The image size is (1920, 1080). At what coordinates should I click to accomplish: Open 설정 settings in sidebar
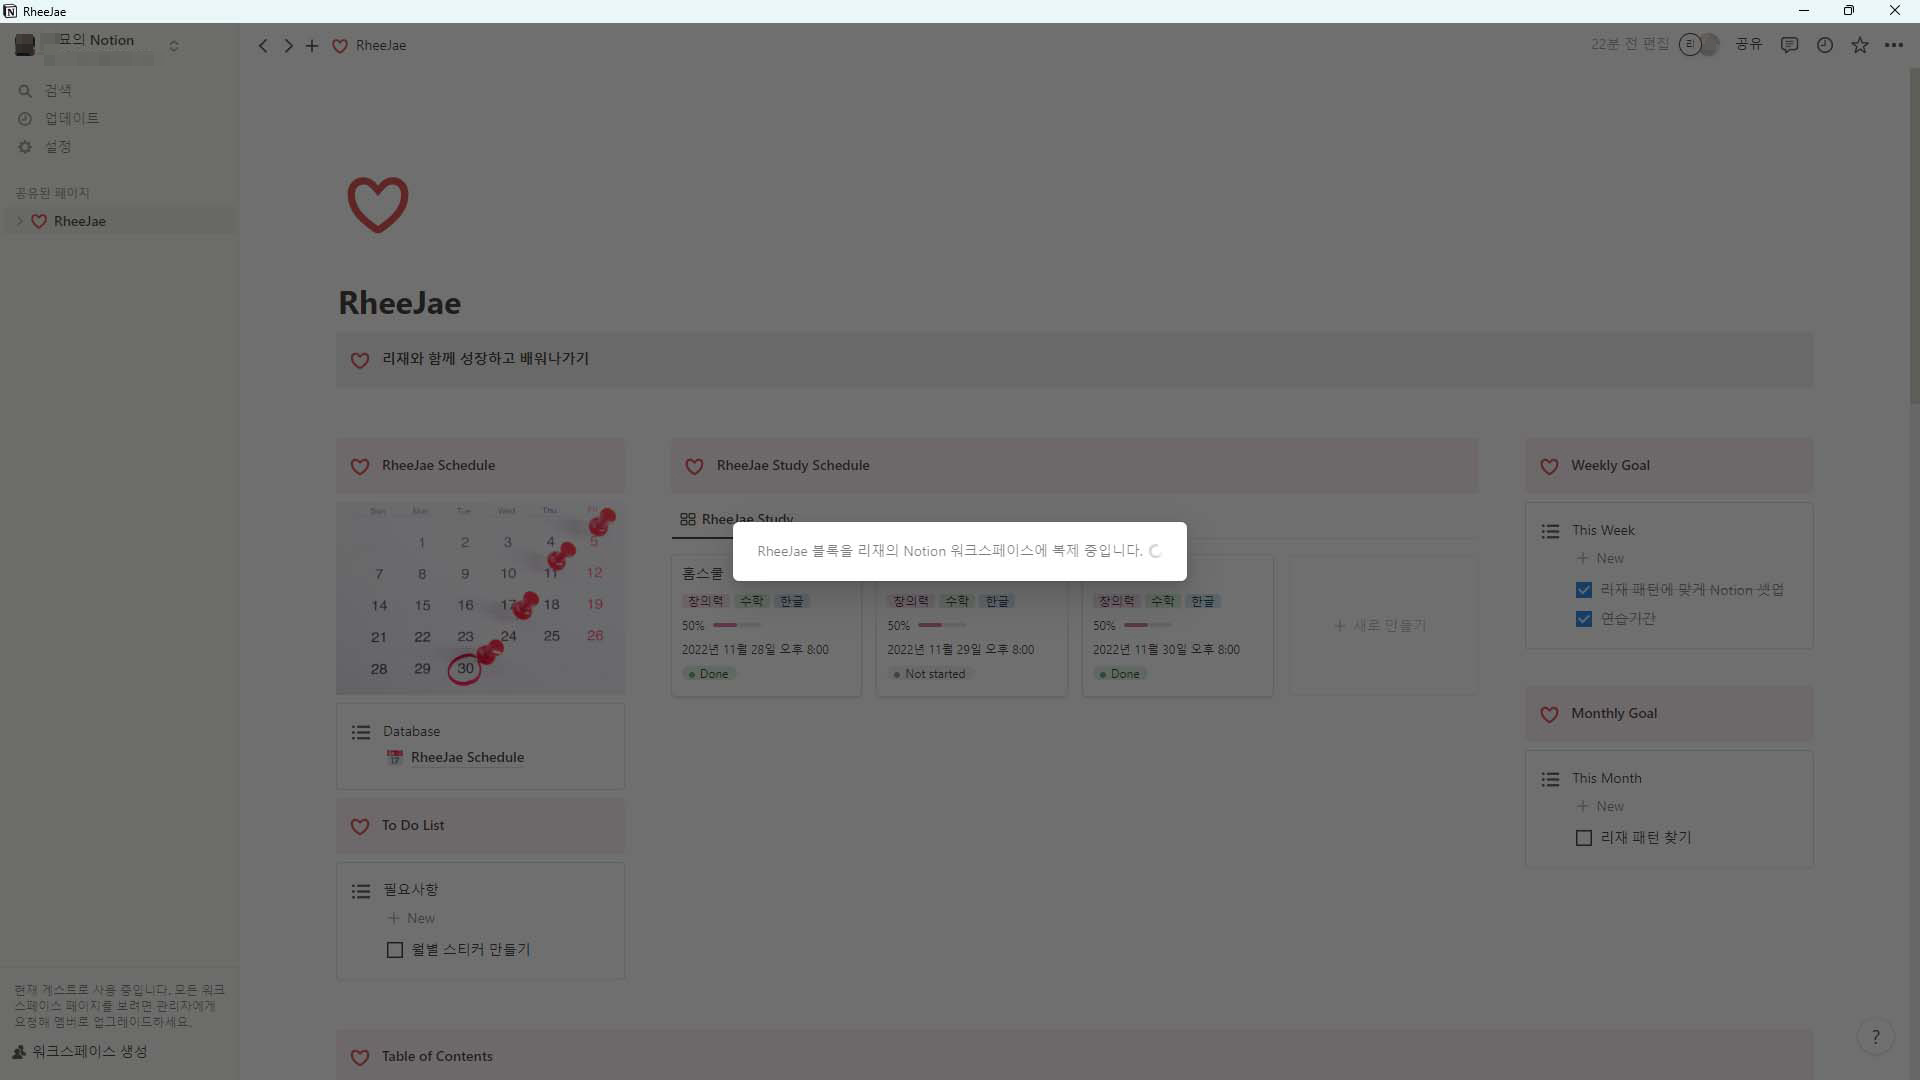[x=58, y=146]
